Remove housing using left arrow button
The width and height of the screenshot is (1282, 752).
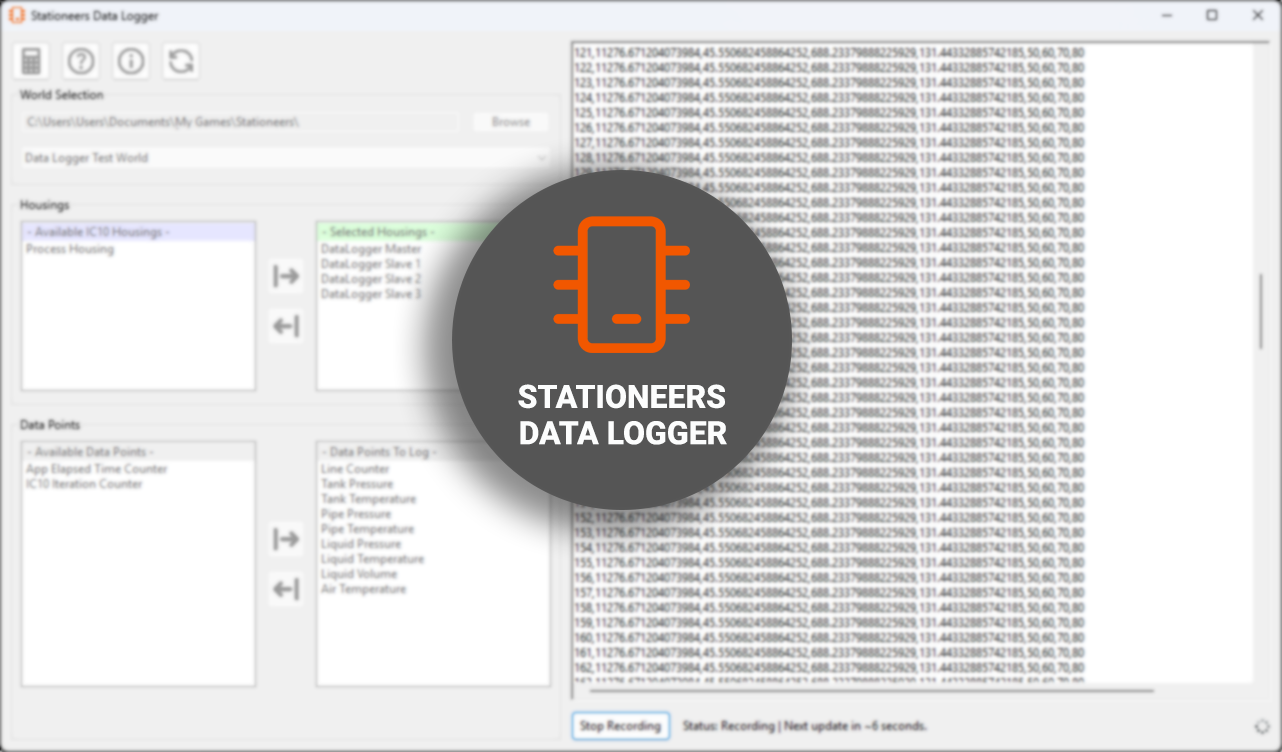pyautogui.click(x=286, y=327)
